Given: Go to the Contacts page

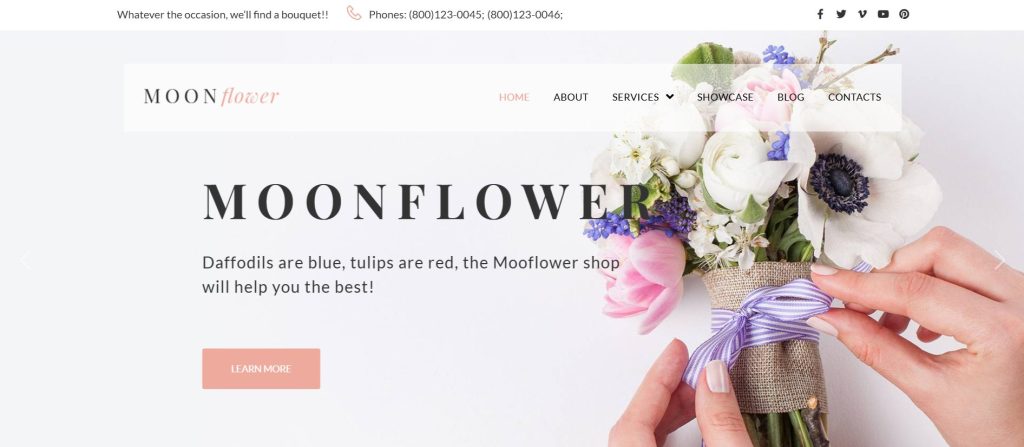Looking at the screenshot, I should (x=854, y=97).
